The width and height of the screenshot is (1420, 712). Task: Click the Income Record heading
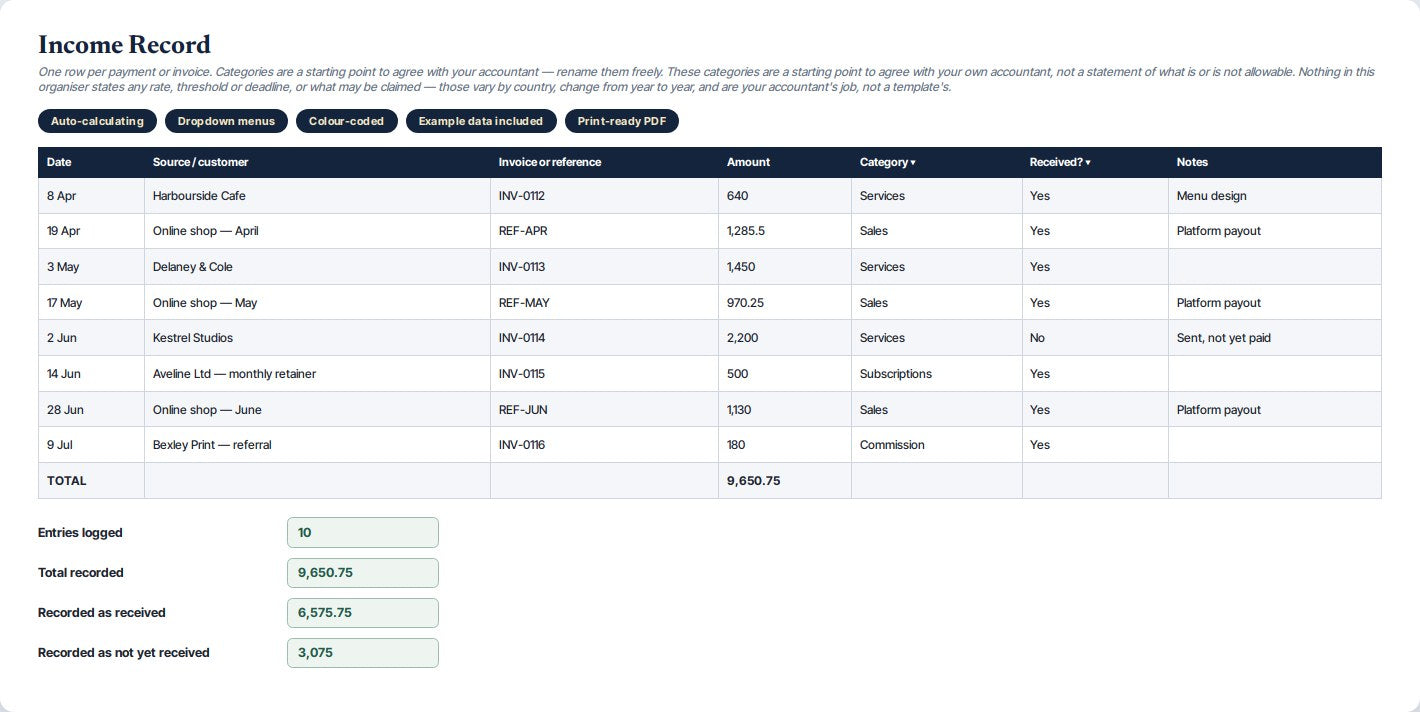(124, 45)
